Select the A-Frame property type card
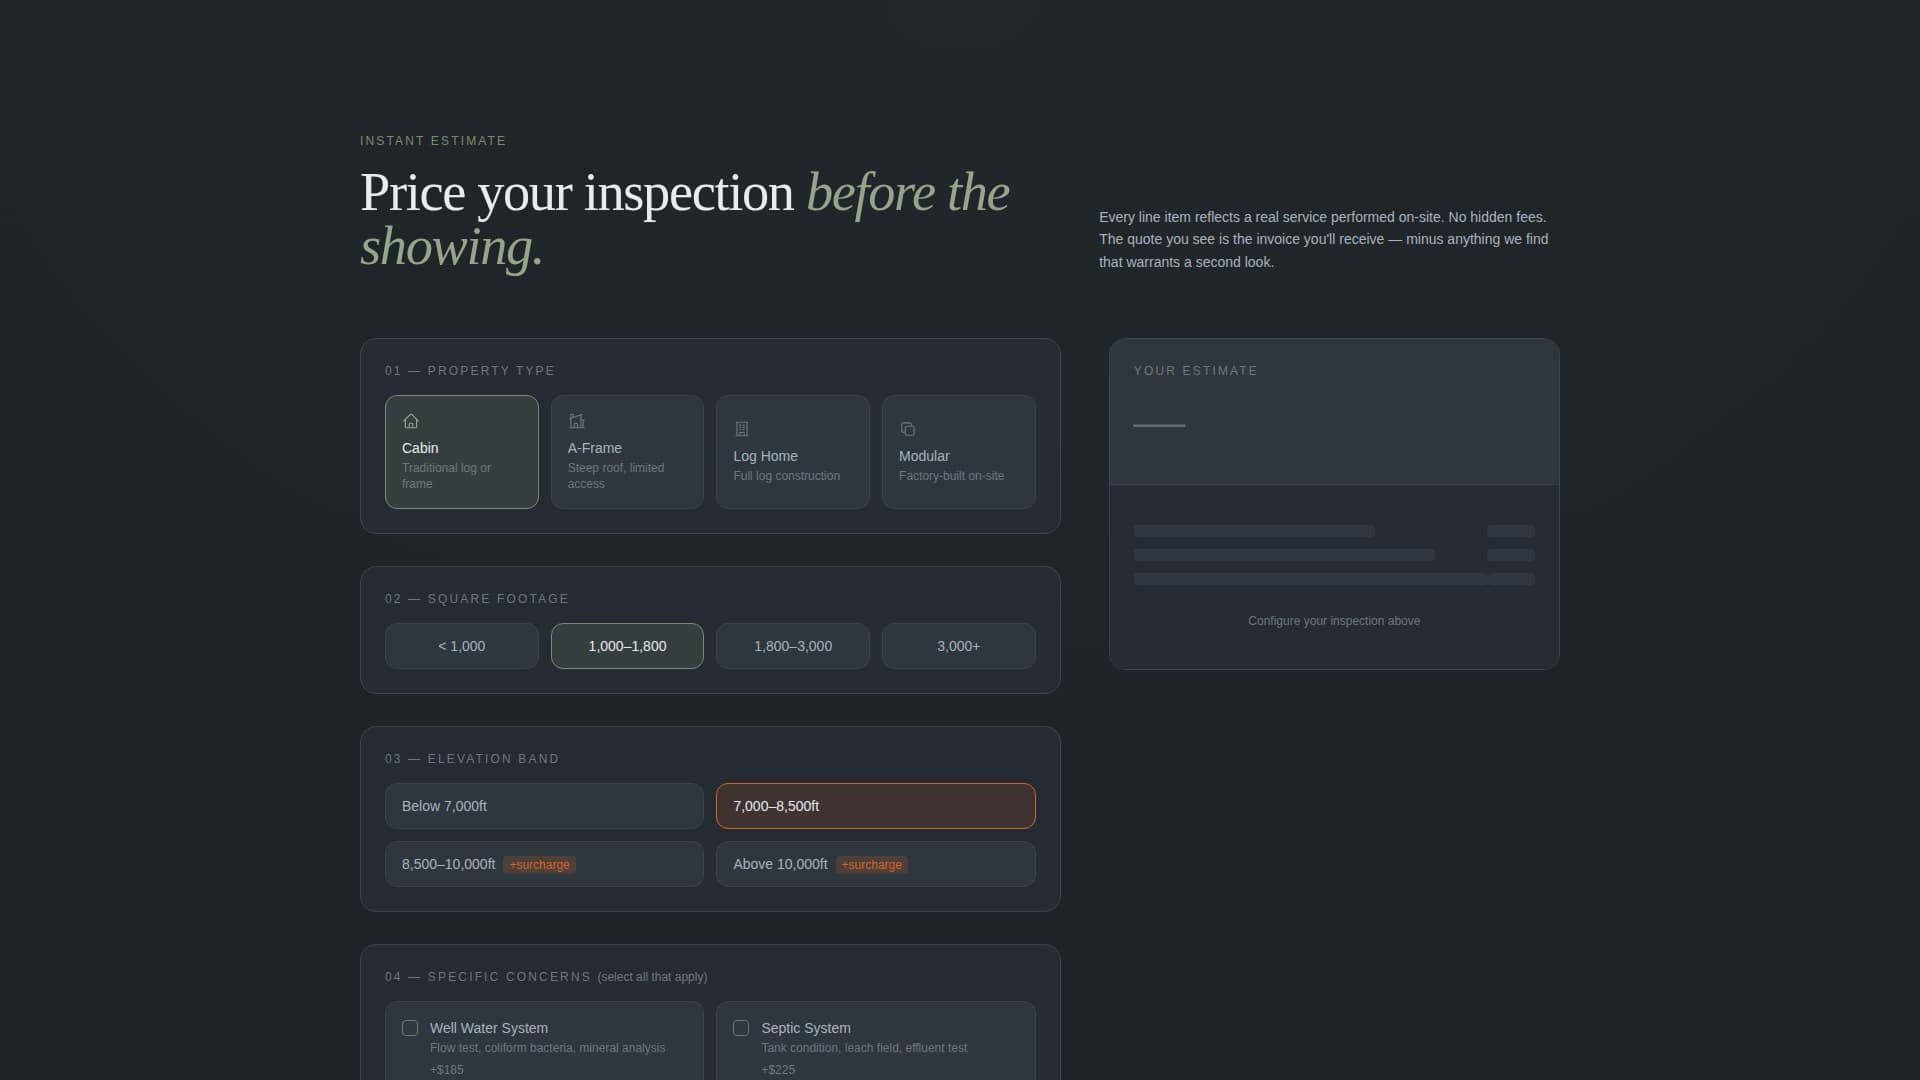This screenshot has height=1080, width=1920. click(627, 452)
